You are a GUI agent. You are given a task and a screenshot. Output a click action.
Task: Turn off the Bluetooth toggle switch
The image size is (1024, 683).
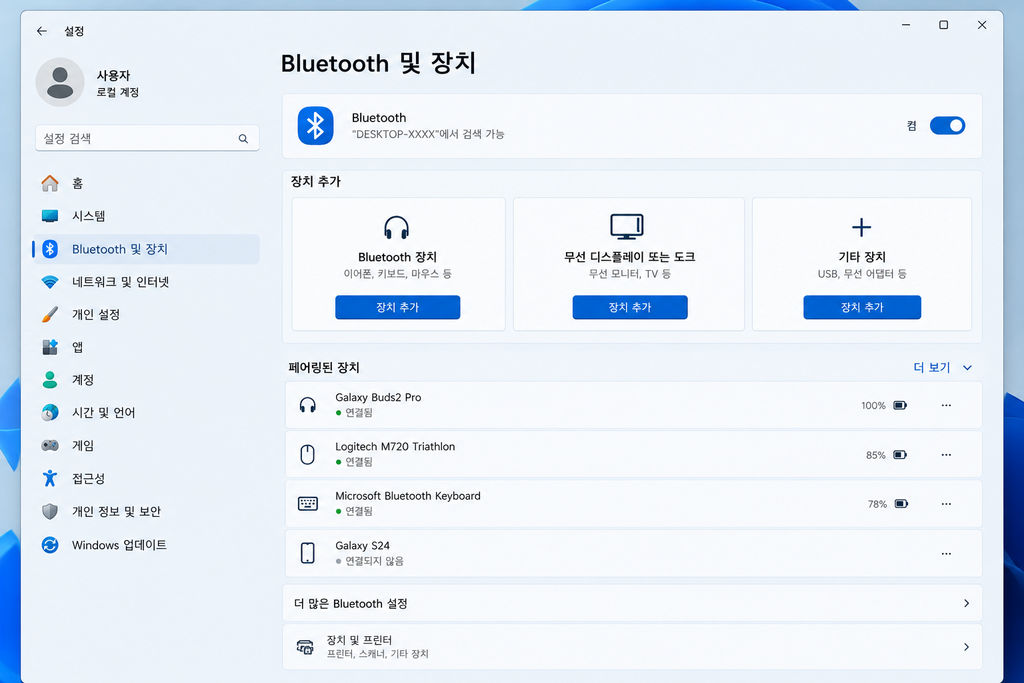948,125
